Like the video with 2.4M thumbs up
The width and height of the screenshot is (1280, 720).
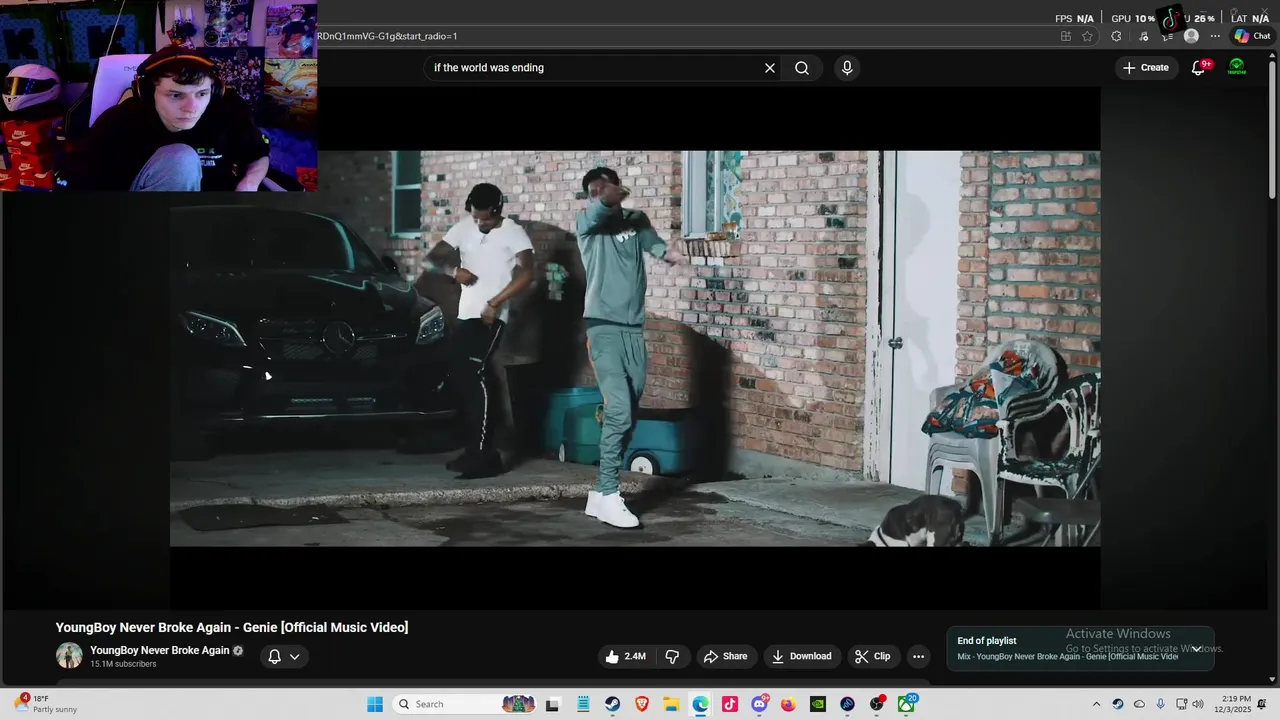[x=626, y=656]
